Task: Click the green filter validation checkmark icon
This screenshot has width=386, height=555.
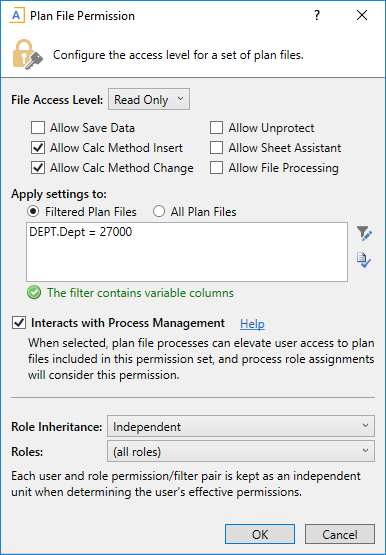Action: pos(34,293)
